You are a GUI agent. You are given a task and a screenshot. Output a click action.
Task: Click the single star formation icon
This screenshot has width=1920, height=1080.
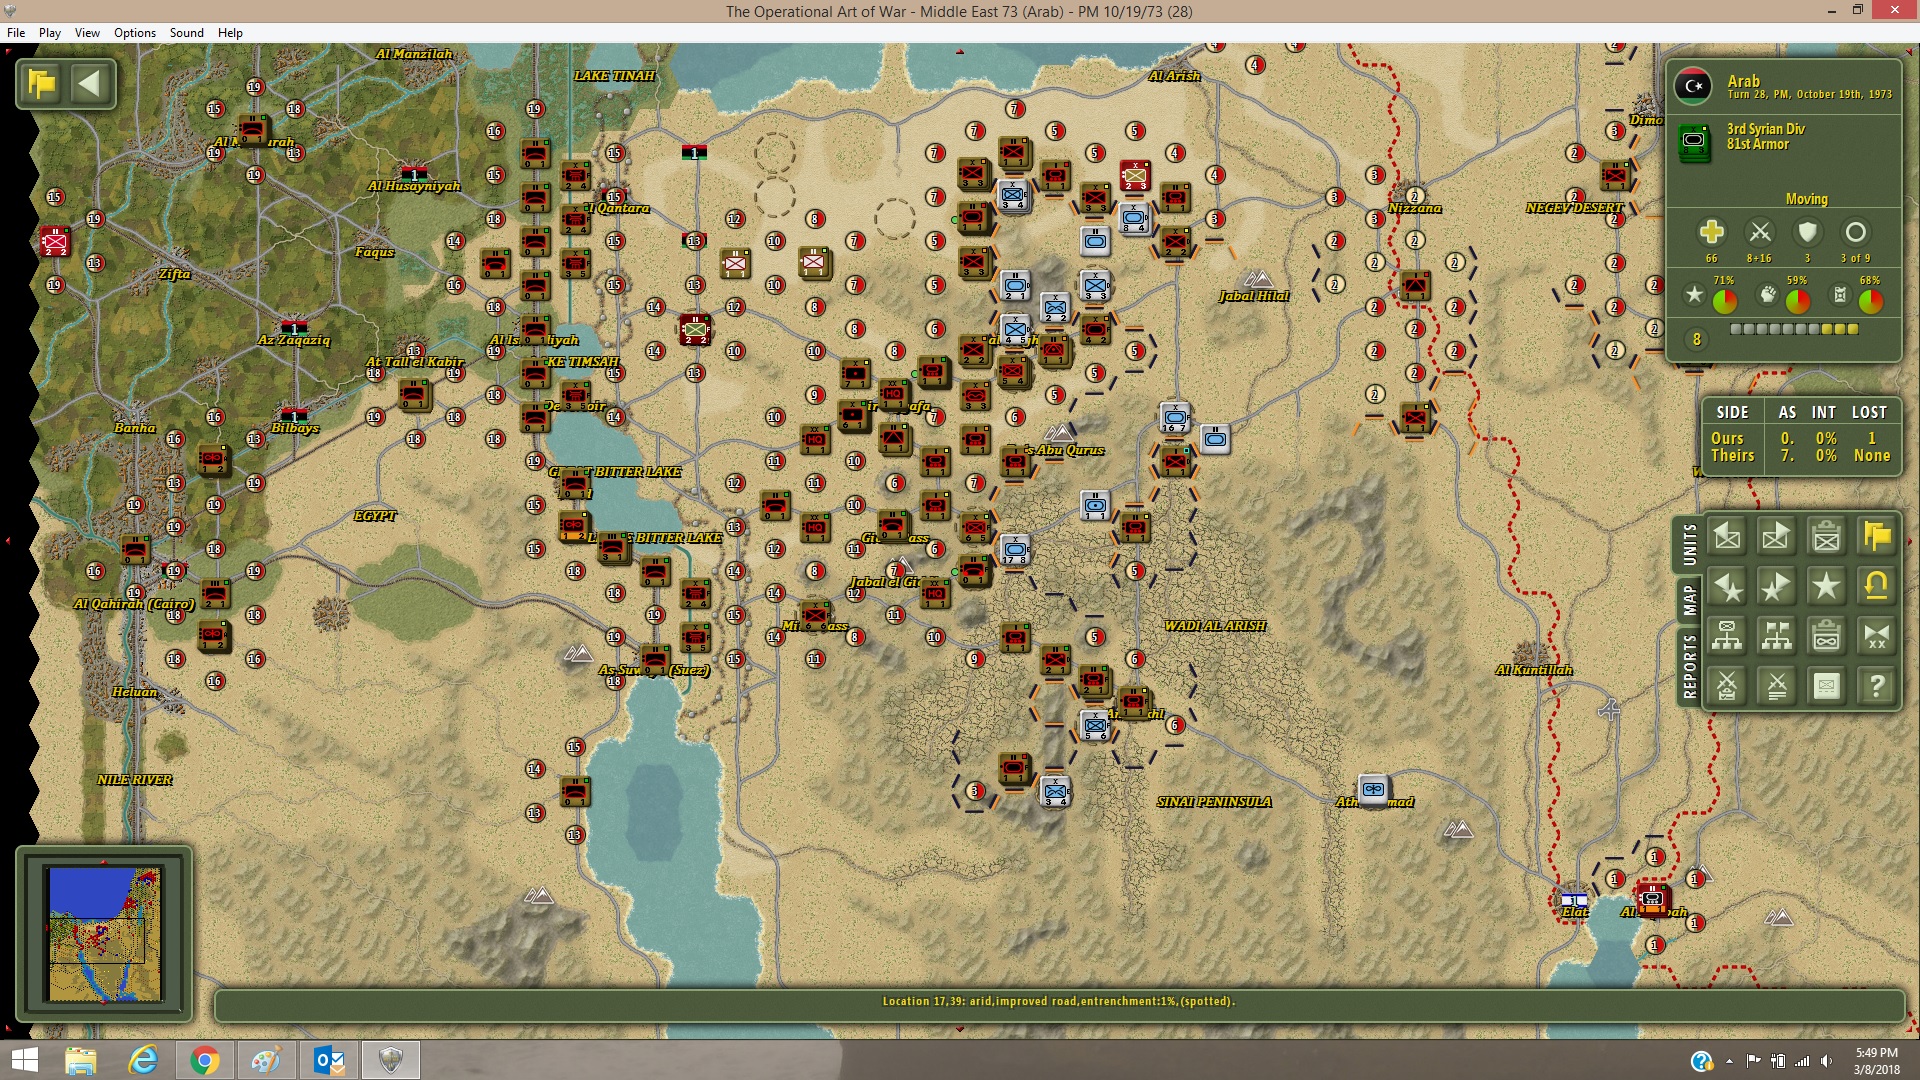tap(1827, 587)
